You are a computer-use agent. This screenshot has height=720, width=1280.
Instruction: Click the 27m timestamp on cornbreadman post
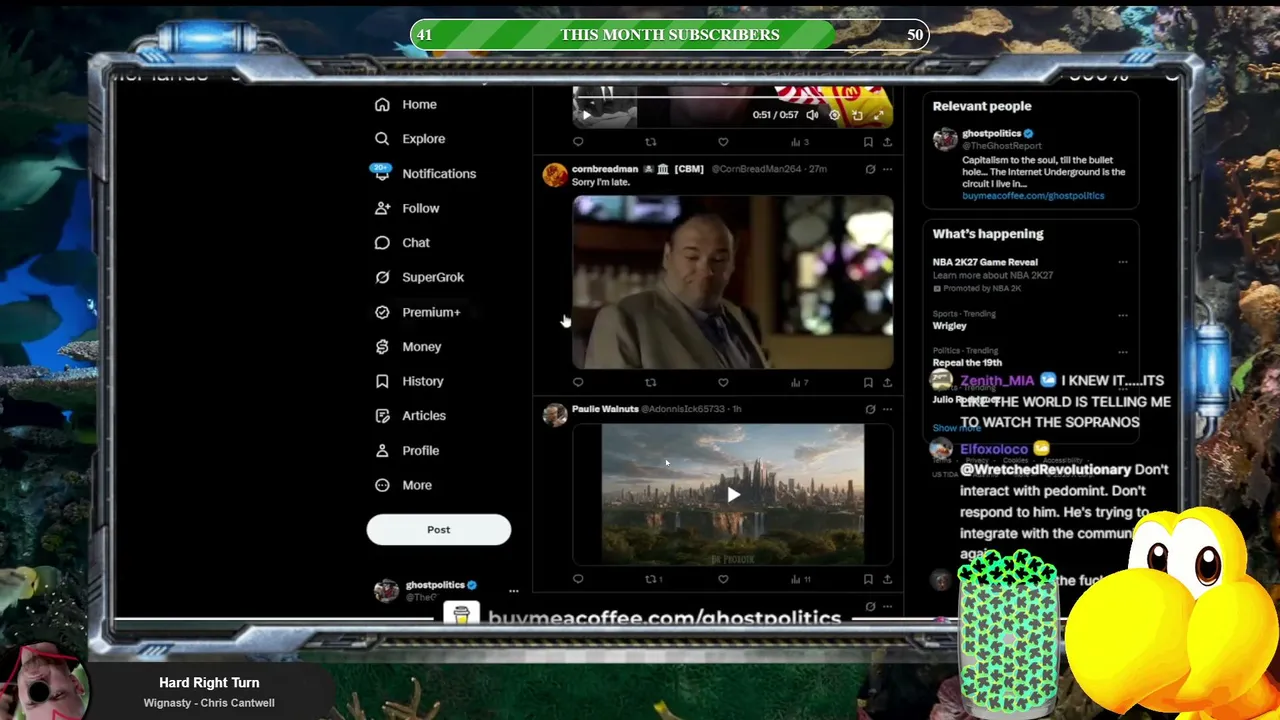click(x=819, y=169)
